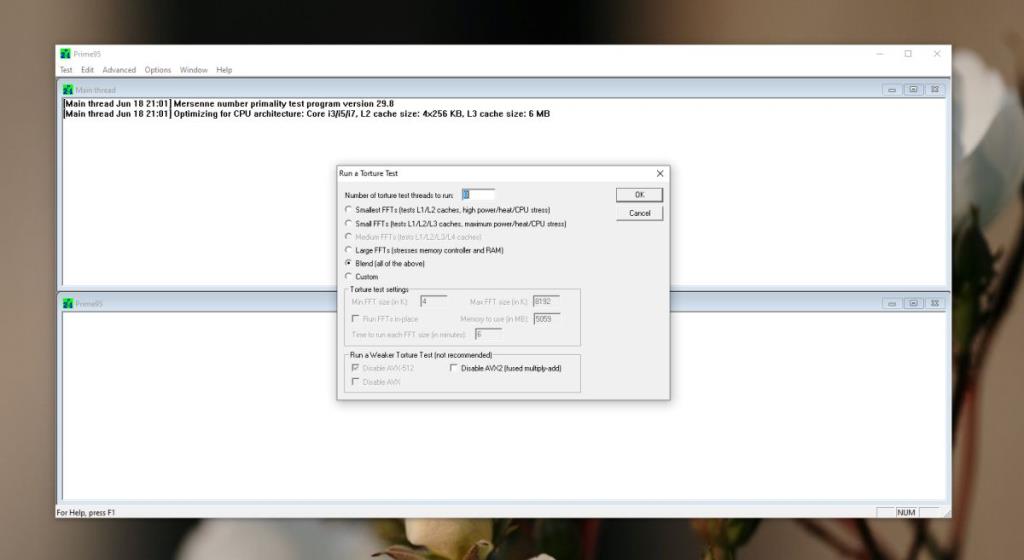
Task: Open the Help menu
Action: tap(224, 70)
